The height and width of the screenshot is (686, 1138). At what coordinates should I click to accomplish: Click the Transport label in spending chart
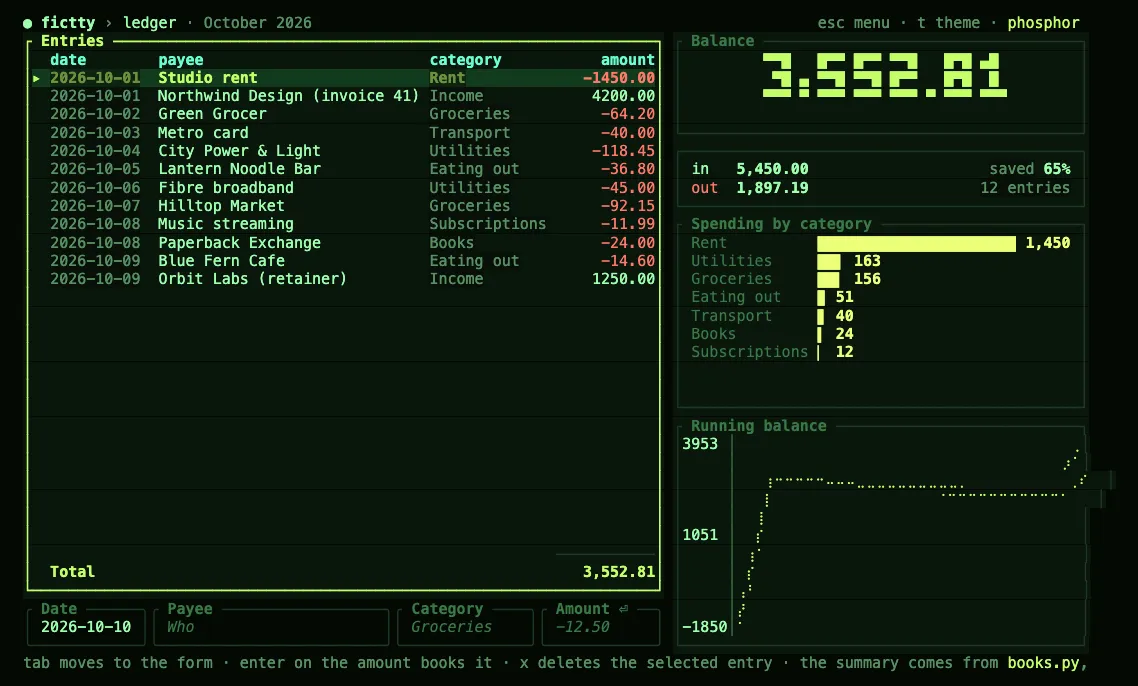[732, 316]
